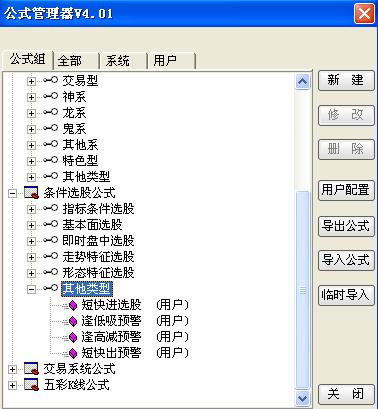Select the 短快进选股 formula row
This screenshot has width=378, height=409.
(x=135, y=305)
